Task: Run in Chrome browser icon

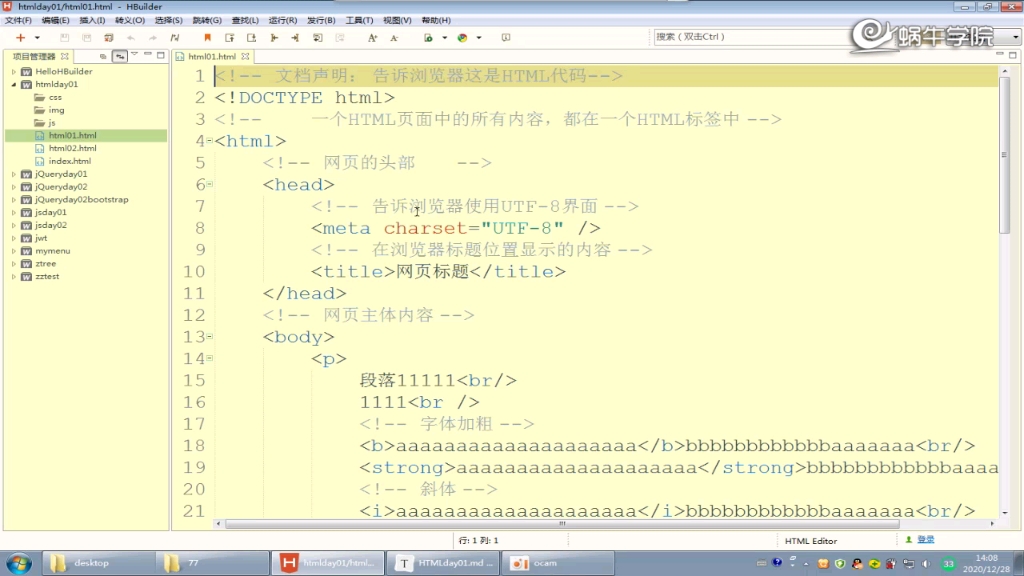Action: tap(462, 37)
